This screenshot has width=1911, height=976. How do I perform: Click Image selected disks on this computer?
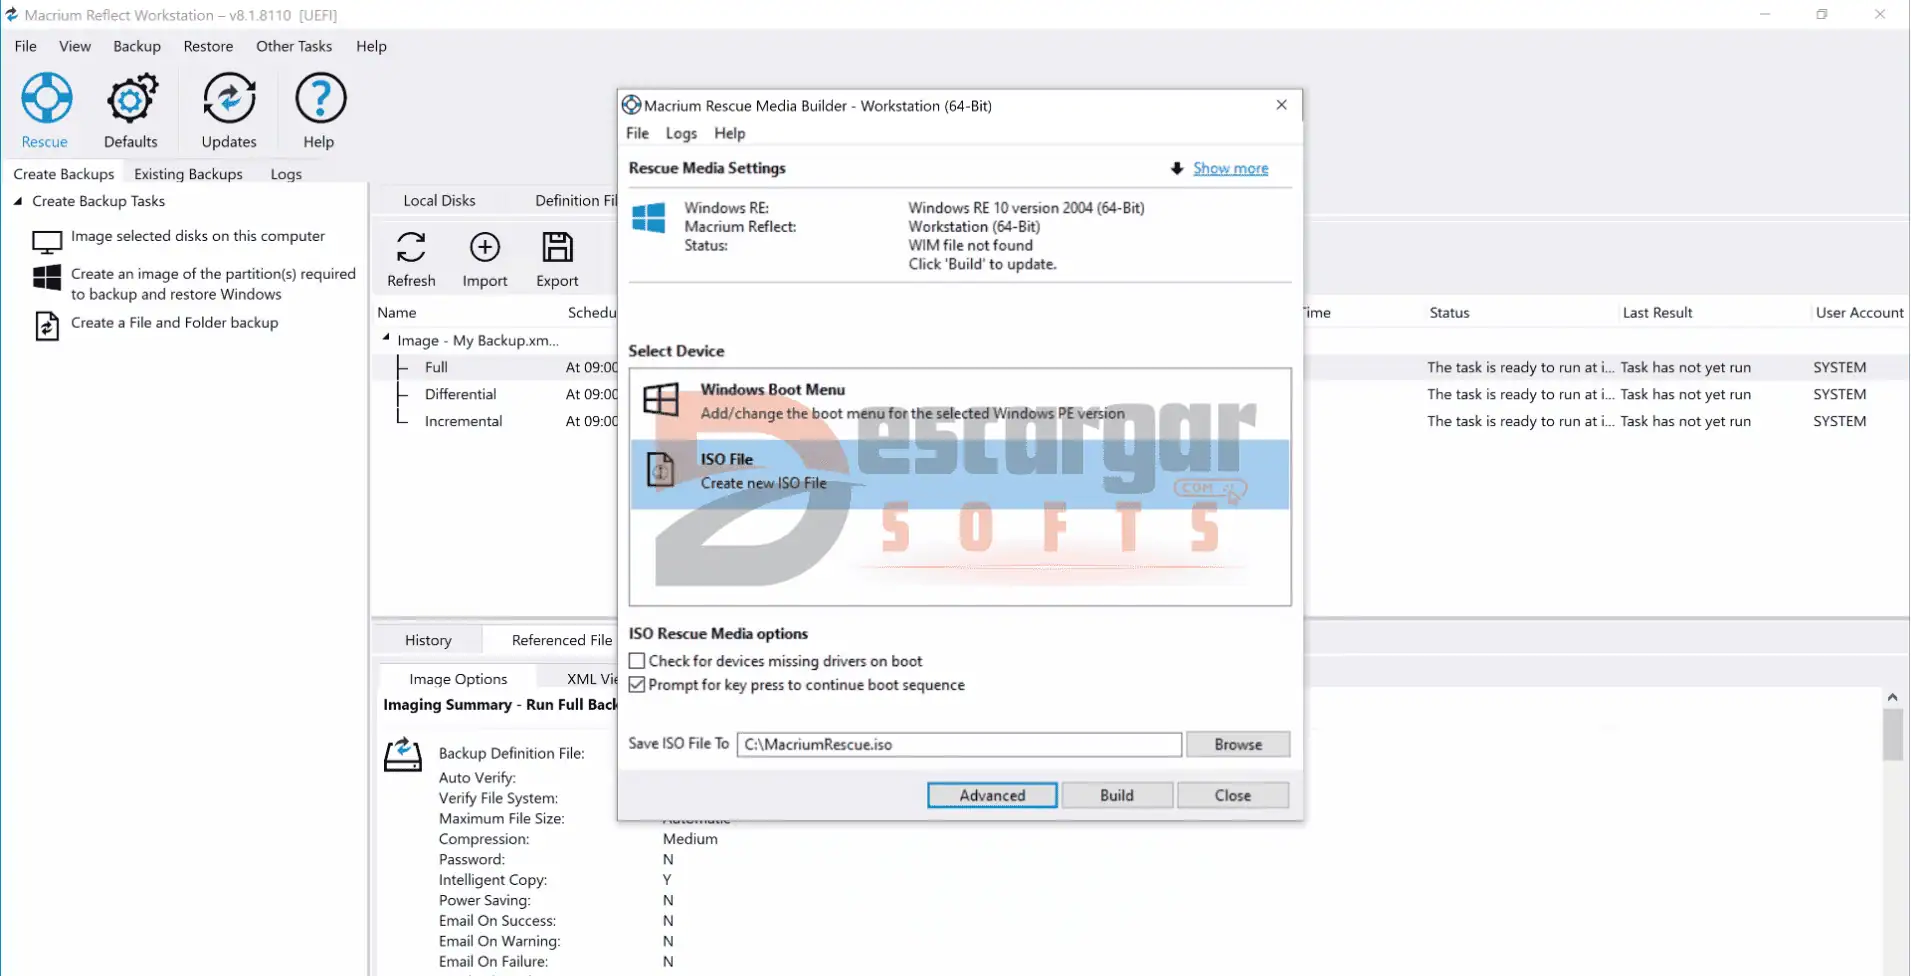coord(197,236)
